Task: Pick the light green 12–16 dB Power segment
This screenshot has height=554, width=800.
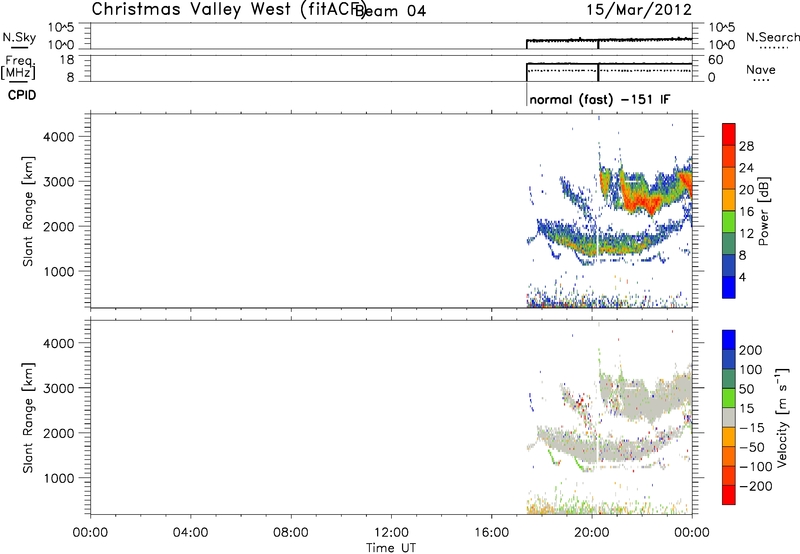Action: tap(729, 222)
